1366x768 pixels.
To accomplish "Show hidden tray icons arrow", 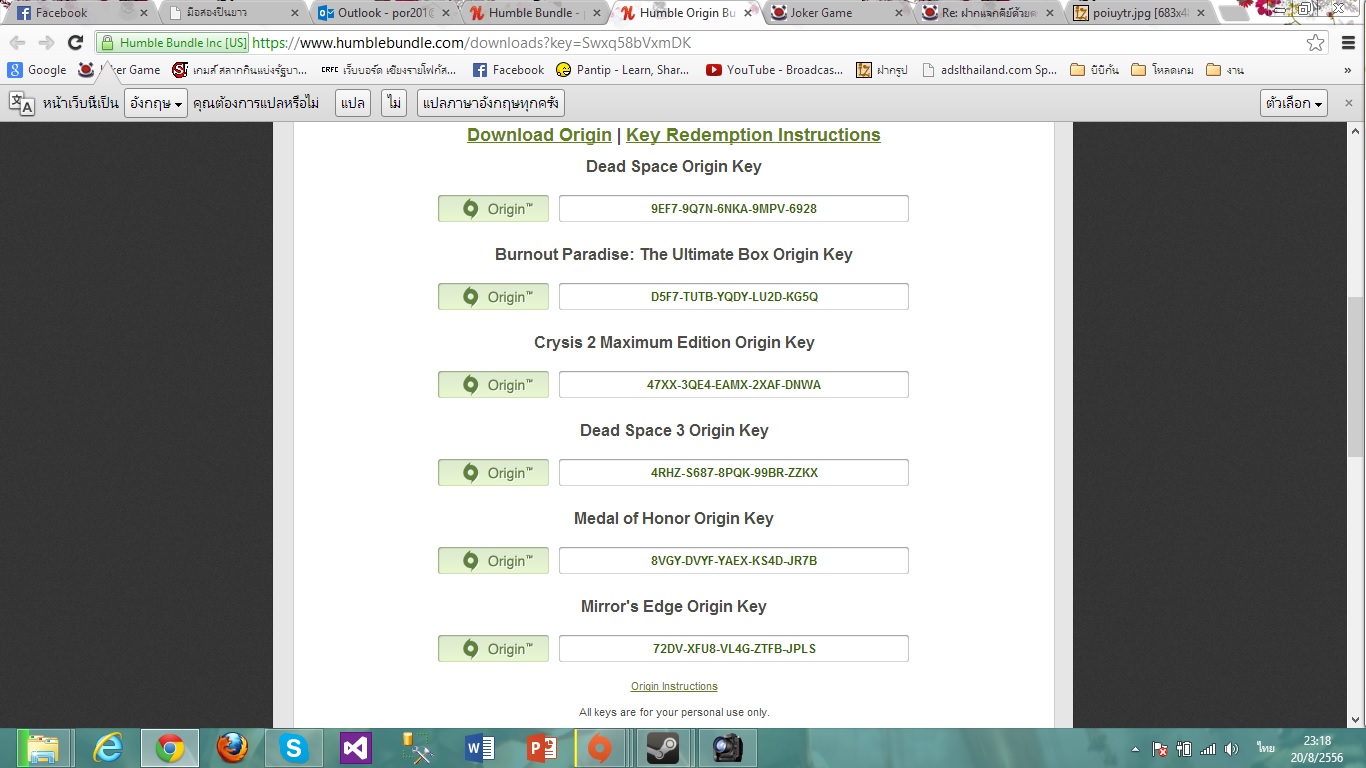I will tap(1136, 749).
